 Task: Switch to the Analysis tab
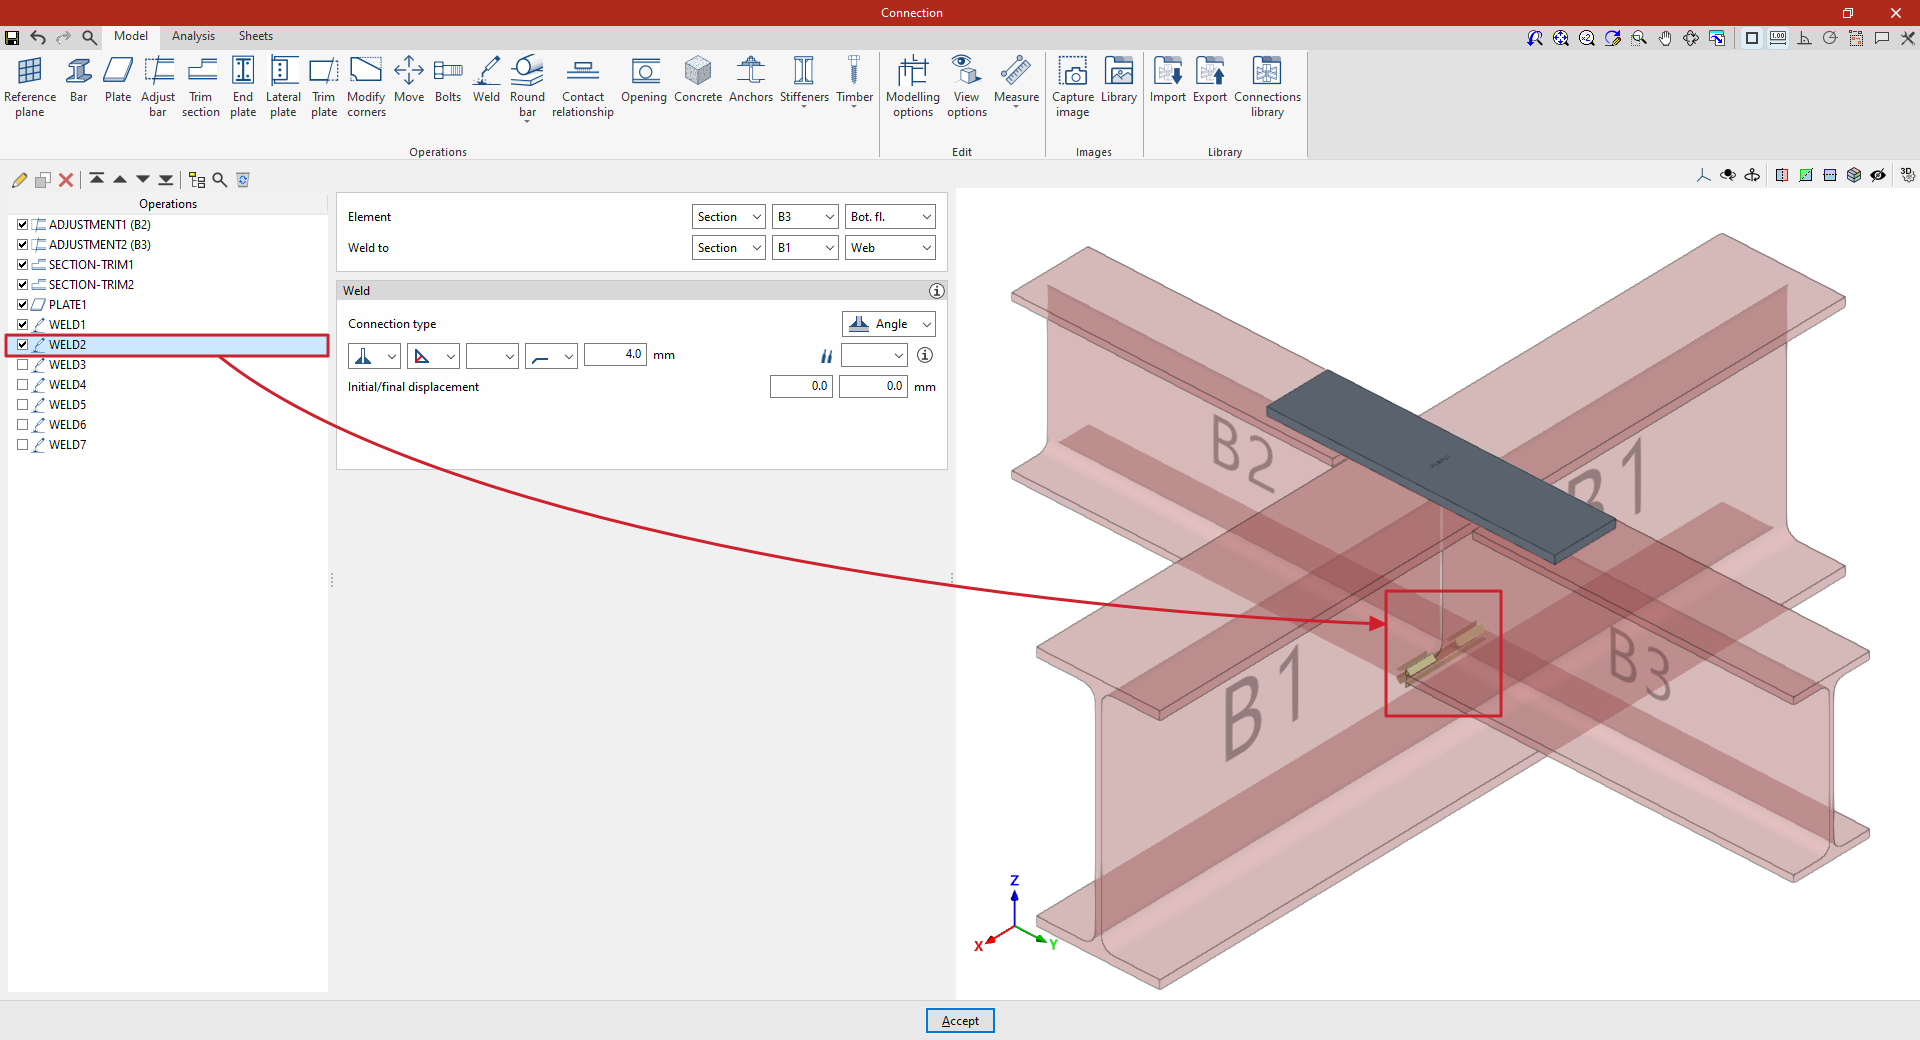pos(193,36)
